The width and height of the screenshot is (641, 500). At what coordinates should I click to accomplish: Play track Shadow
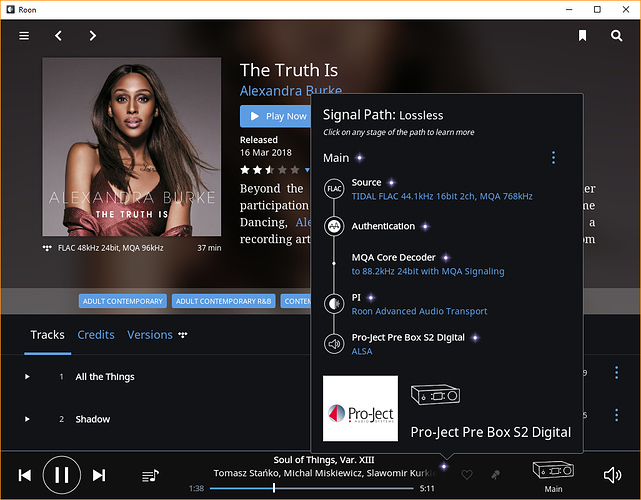coord(27,419)
